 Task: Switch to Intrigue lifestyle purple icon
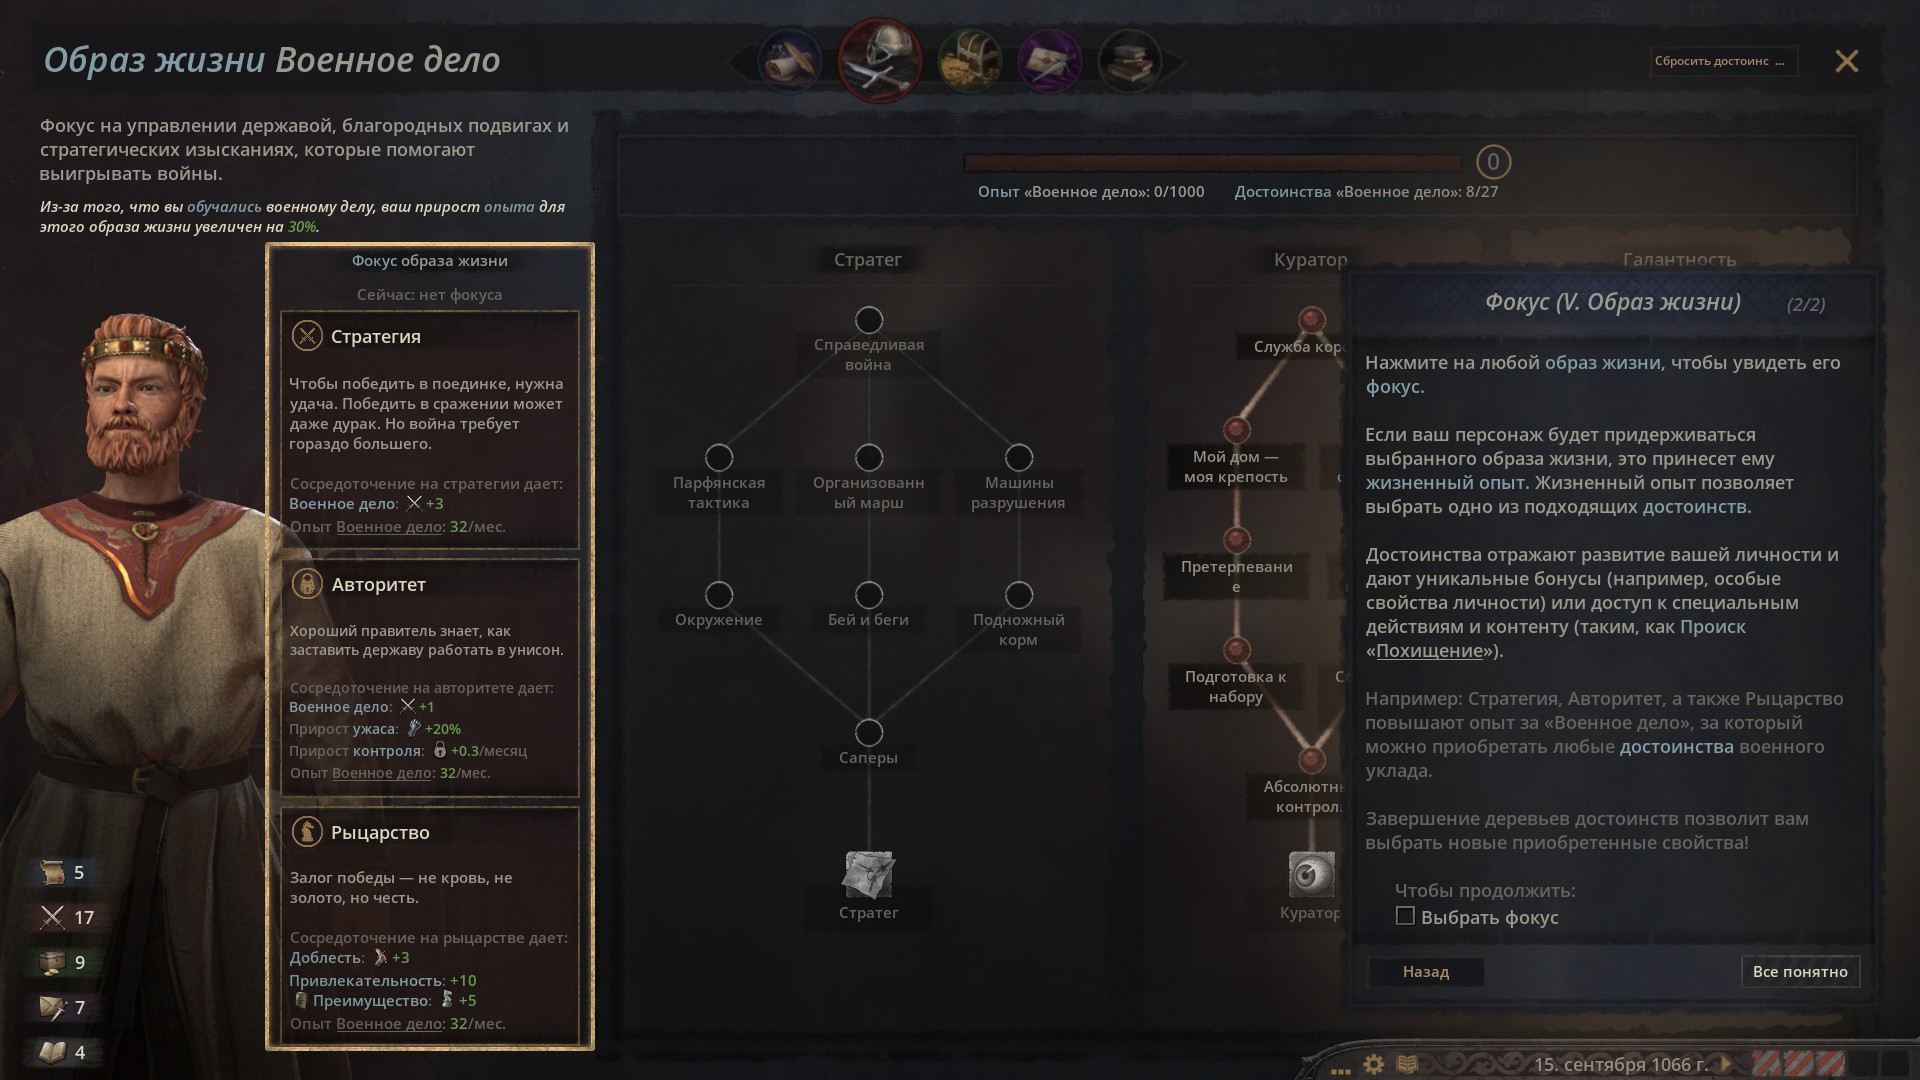1049,61
